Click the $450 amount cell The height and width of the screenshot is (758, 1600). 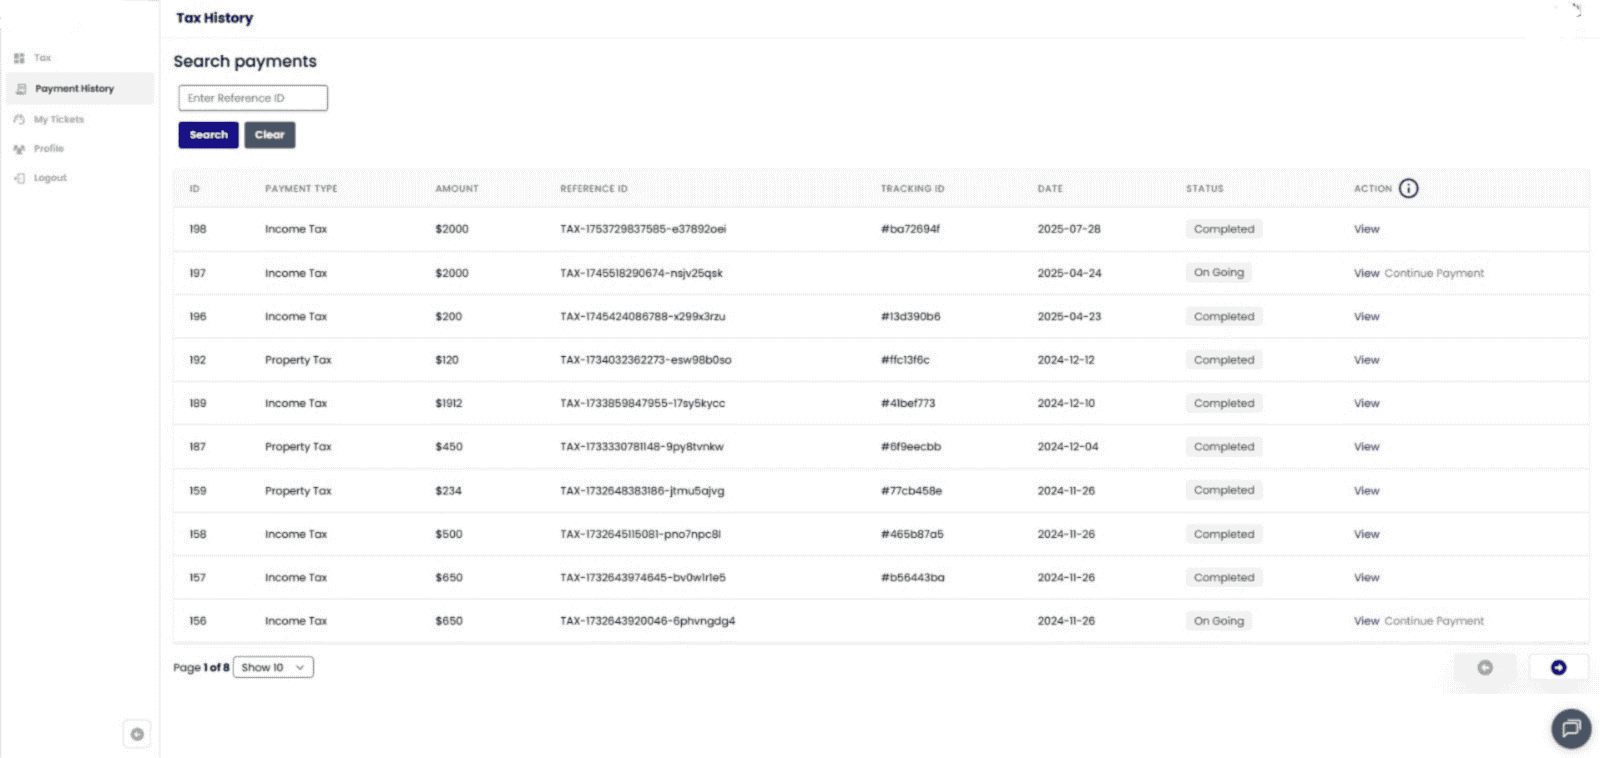tap(449, 447)
